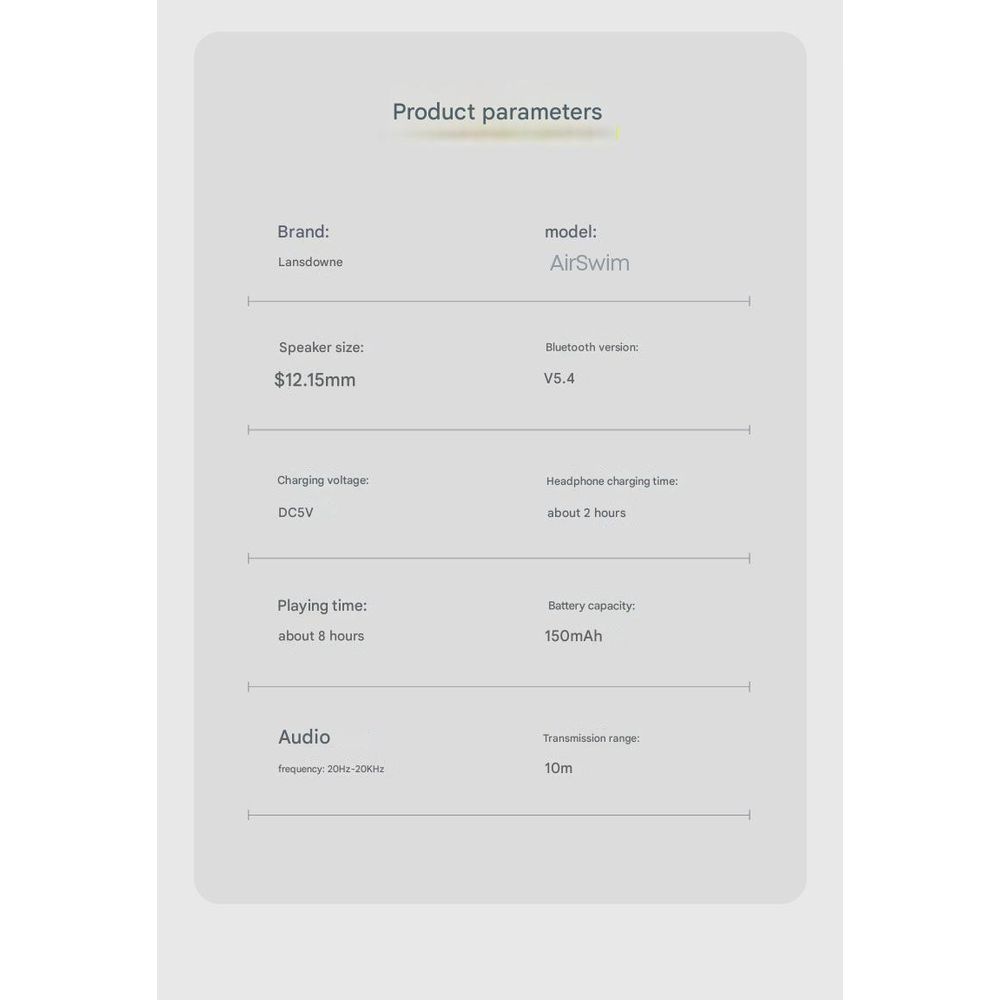
Task: Select the about 2 hours value
Action: [586, 513]
